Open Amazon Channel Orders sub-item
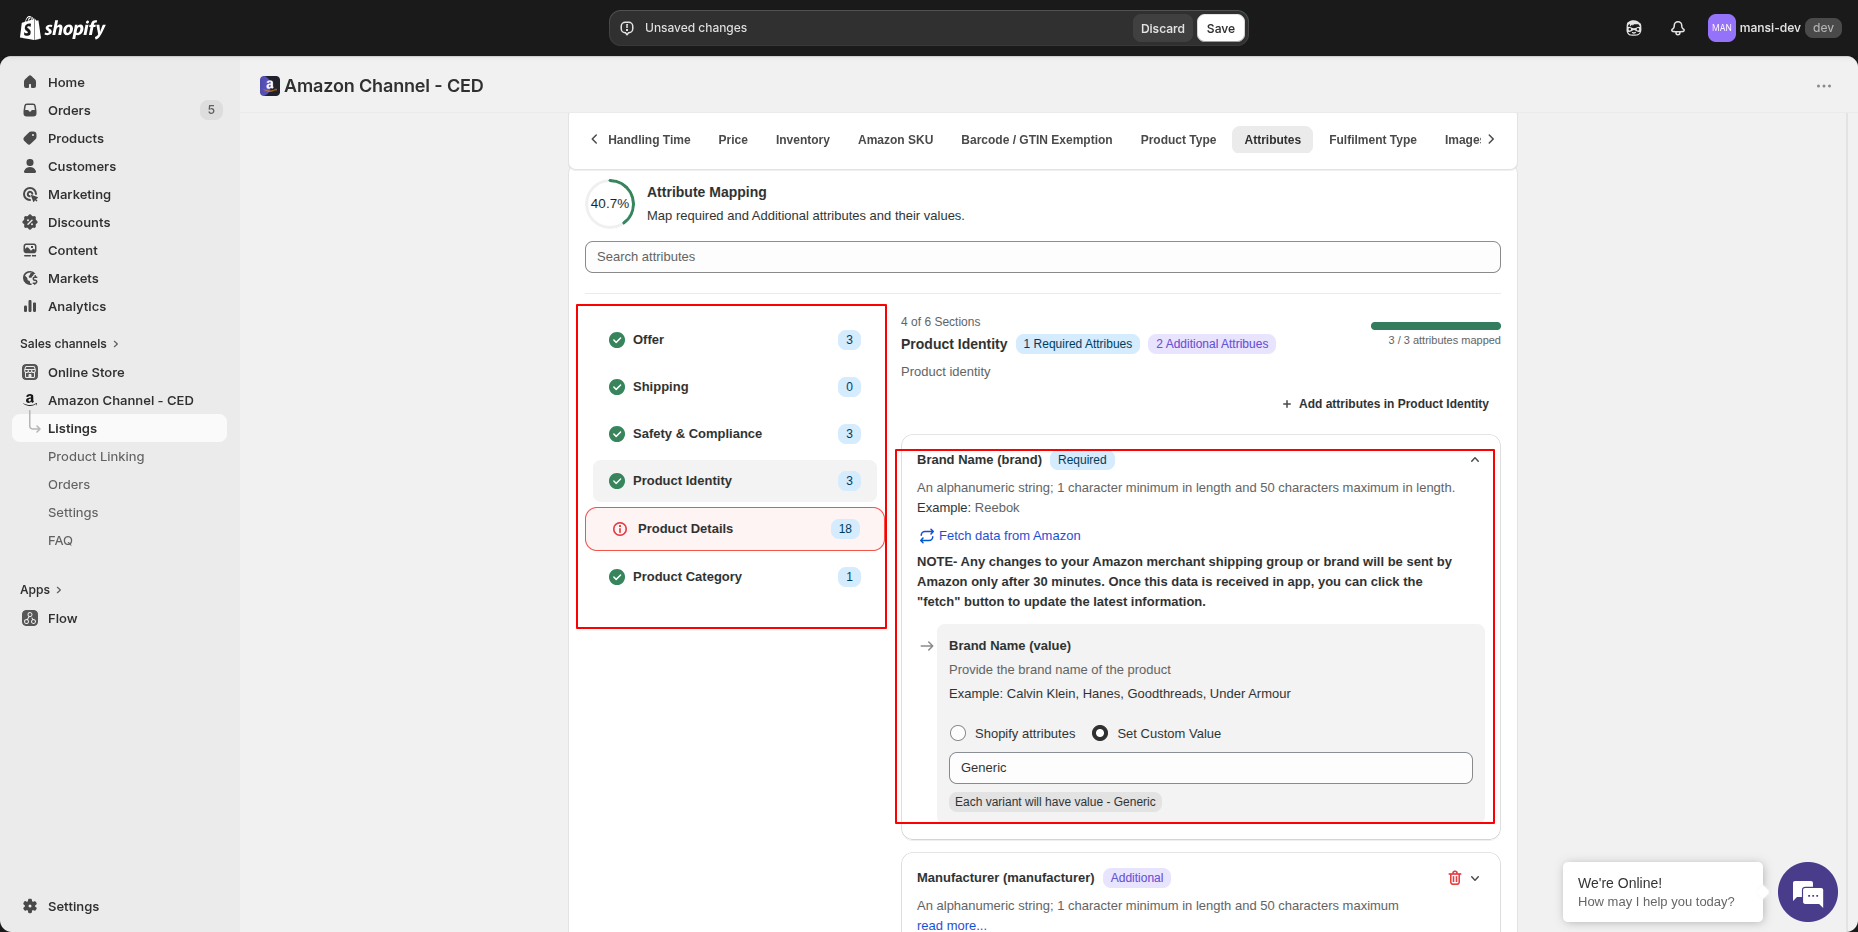This screenshot has height=932, width=1858. click(69, 484)
